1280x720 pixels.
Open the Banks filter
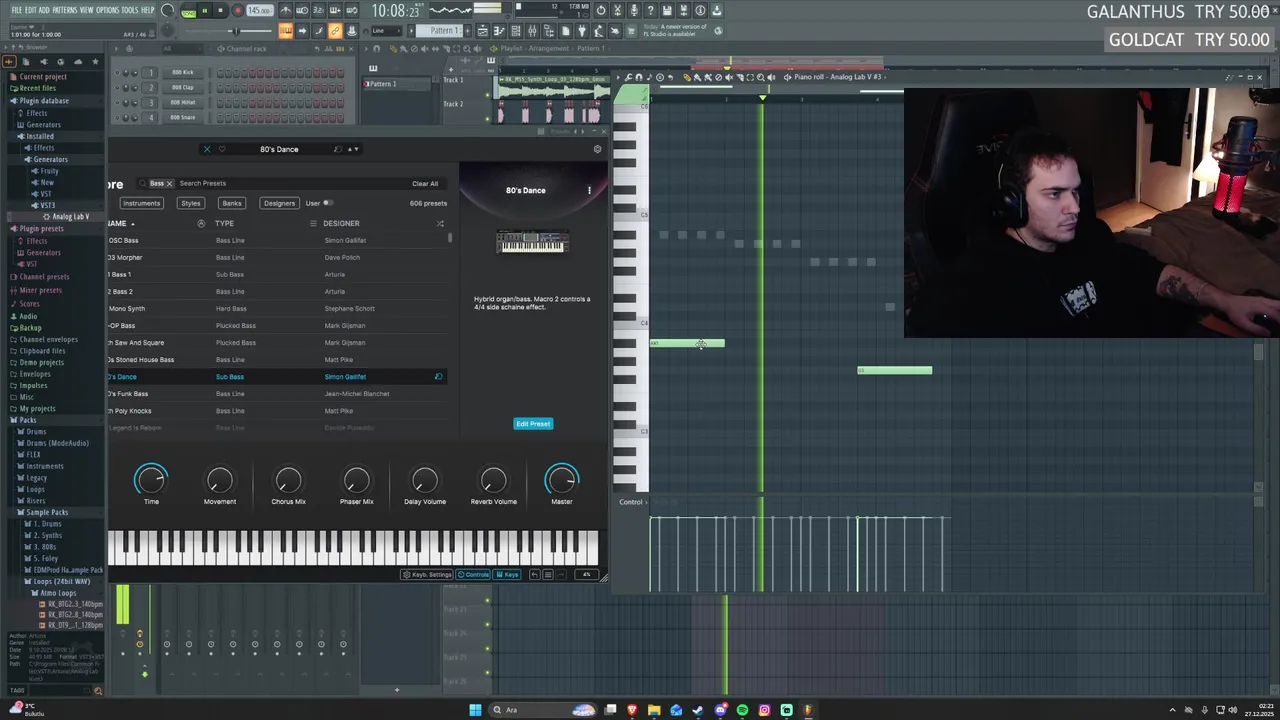pyautogui.click(x=232, y=203)
